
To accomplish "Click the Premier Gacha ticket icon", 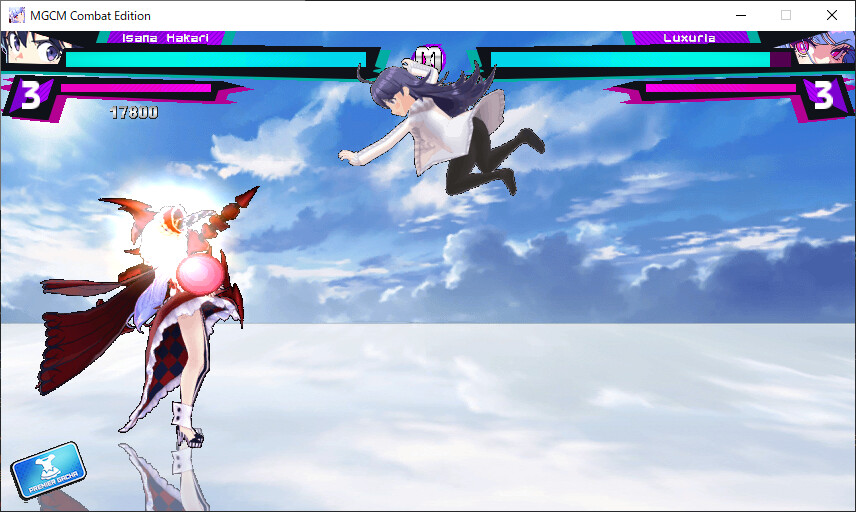I will click(x=48, y=470).
